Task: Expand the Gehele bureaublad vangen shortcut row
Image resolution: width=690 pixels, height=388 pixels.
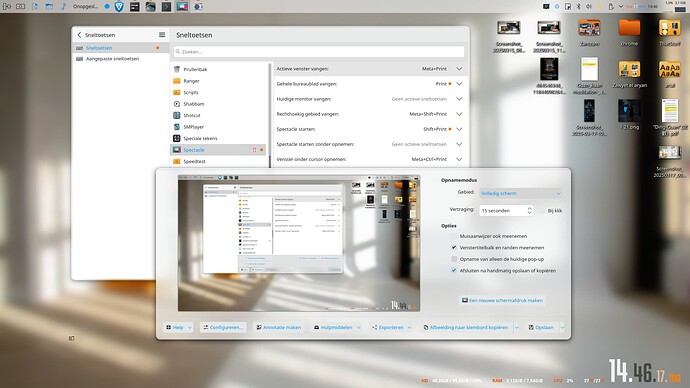Action: tap(459, 84)
